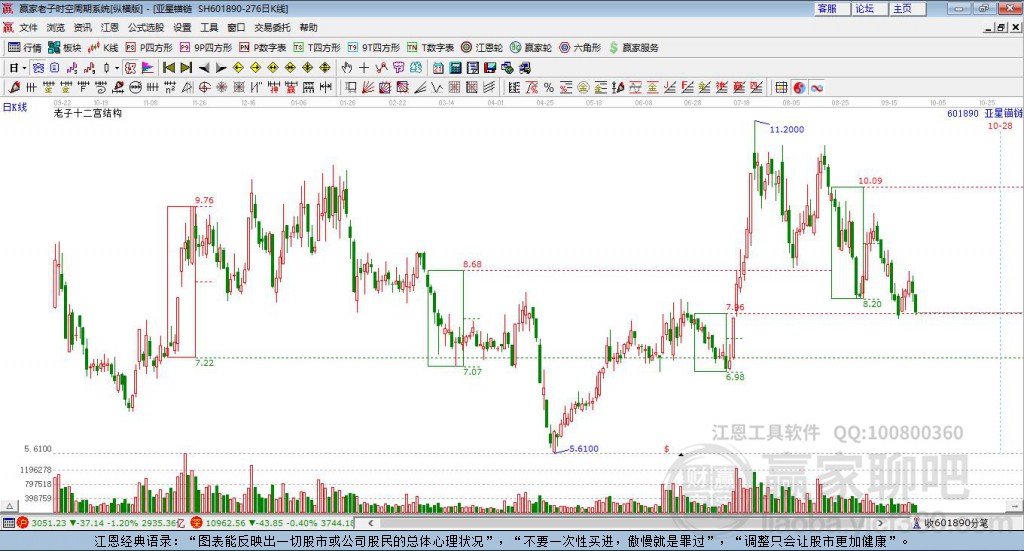Jump to last bar with skip-end icon
Image resolution: width=1024 pixels, height=551 pixels.
pyautogui.click(x=186, y=68)
